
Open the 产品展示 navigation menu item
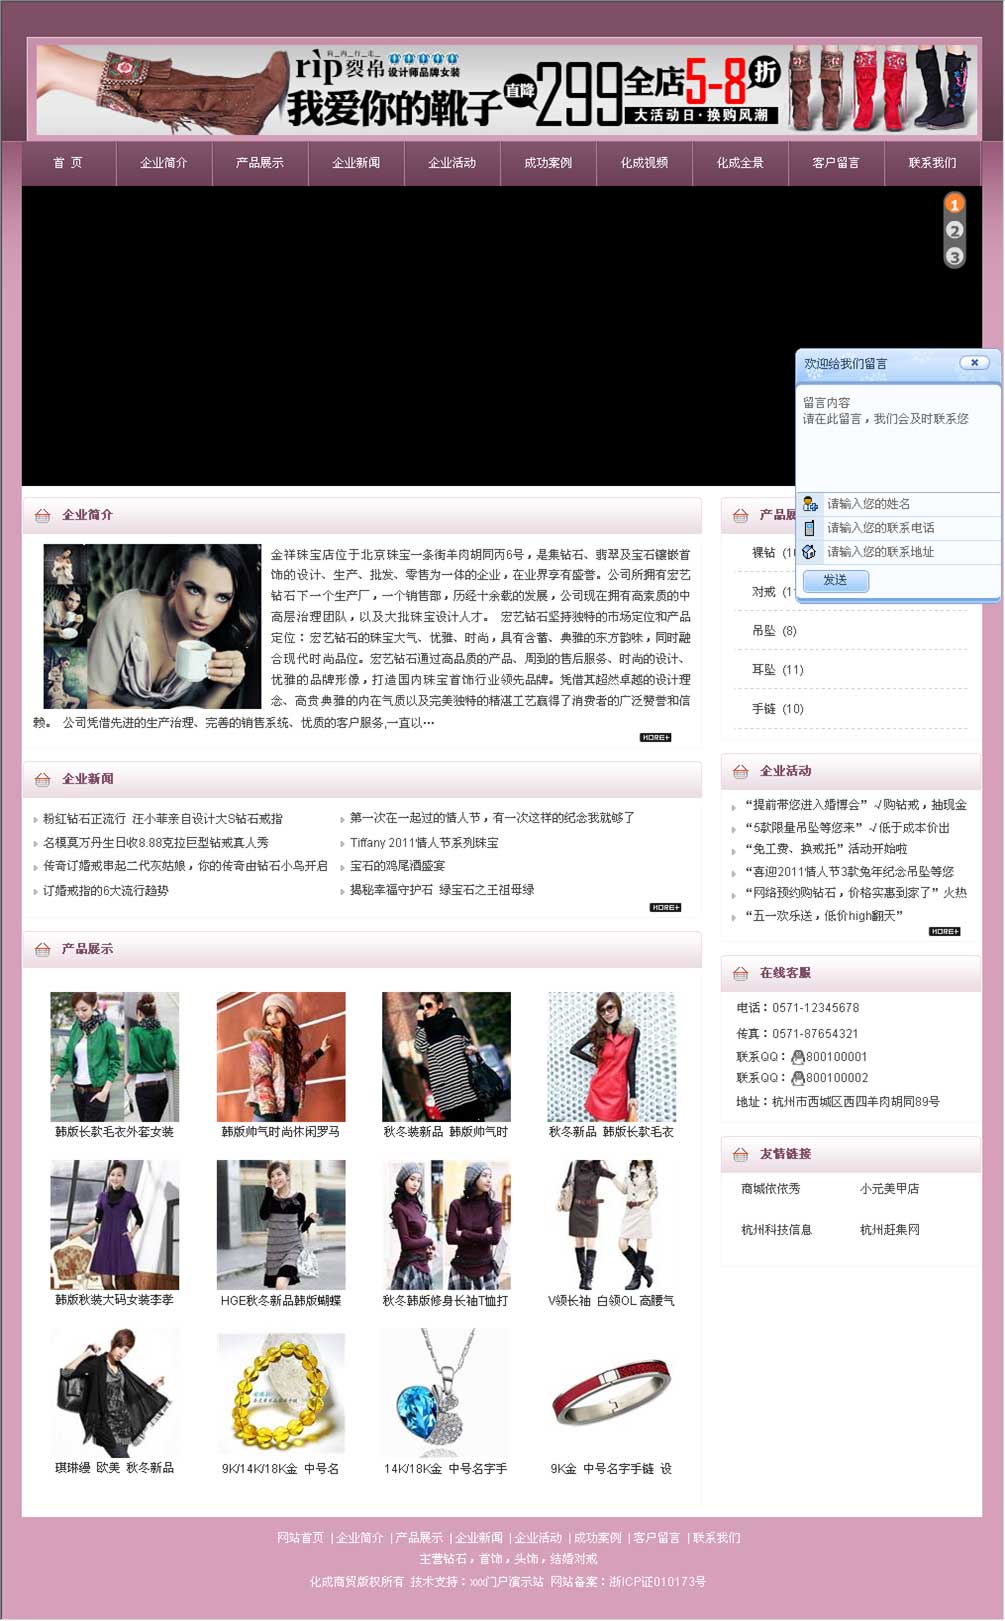(260, 163)
